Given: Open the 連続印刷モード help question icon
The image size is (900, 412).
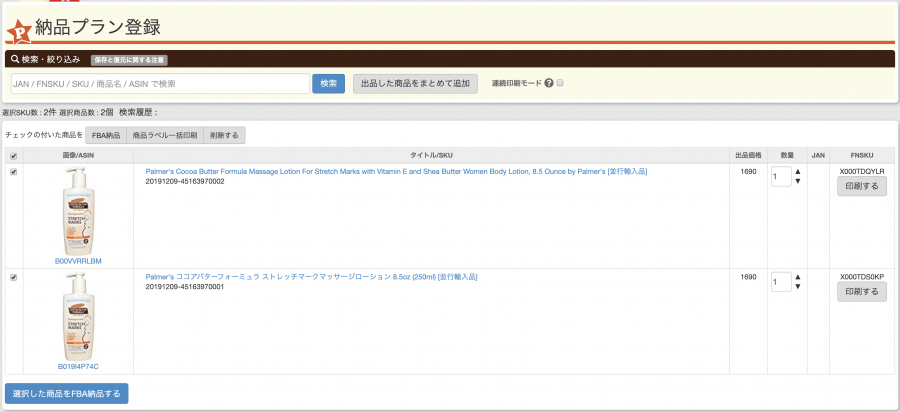Looking at the screenshot, I should click(549, 83).
